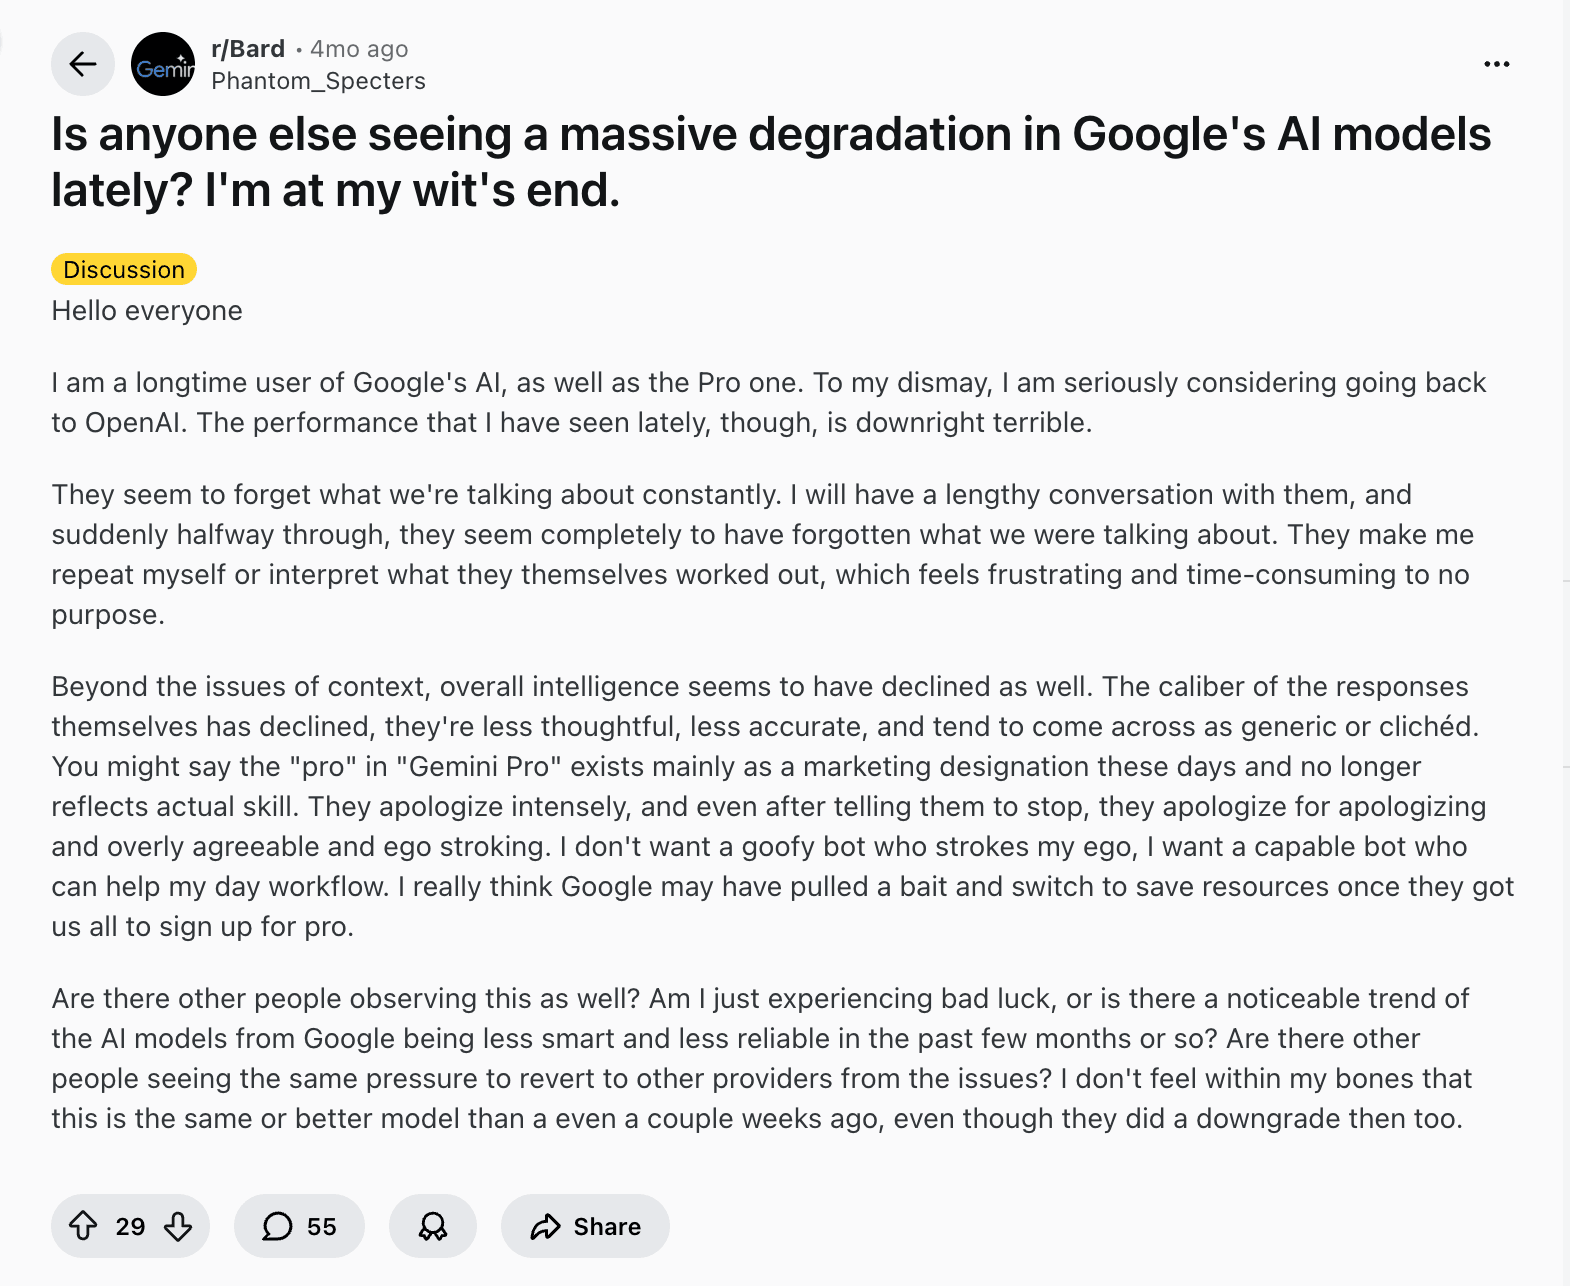Click the Share arrow icon

tap(545, 1225)
